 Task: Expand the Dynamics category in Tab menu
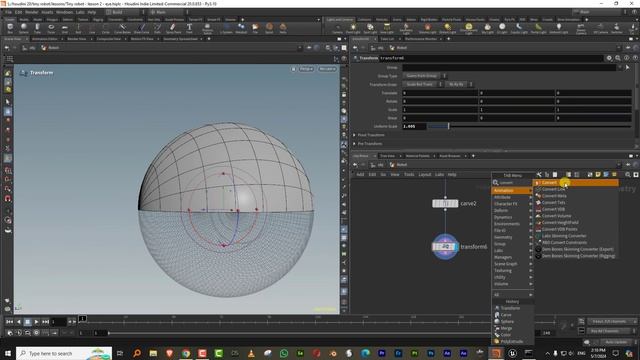pos(513,217)
